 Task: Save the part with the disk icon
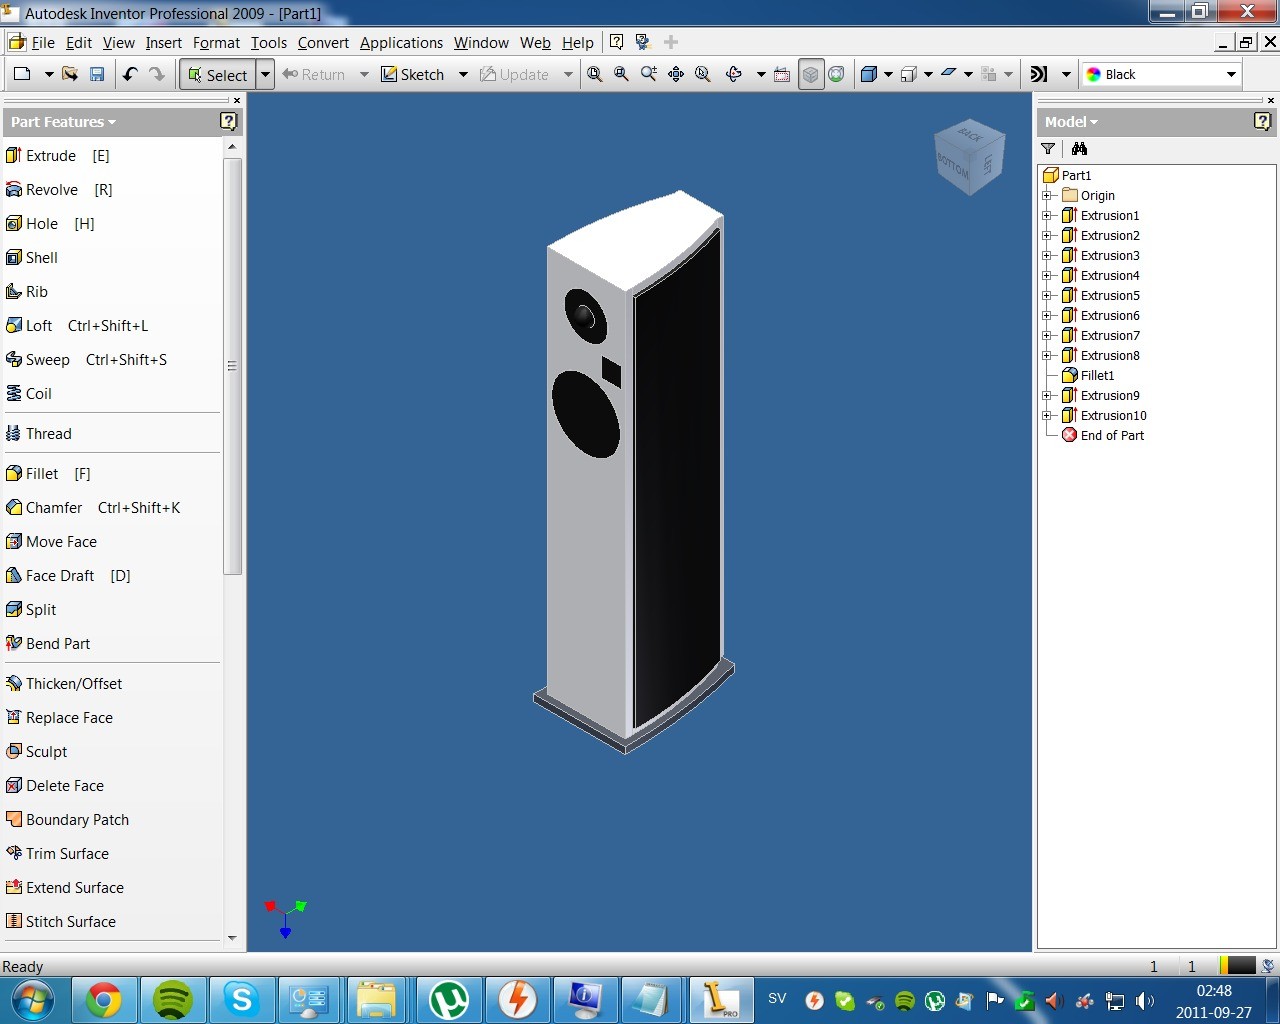click(97, 74)
